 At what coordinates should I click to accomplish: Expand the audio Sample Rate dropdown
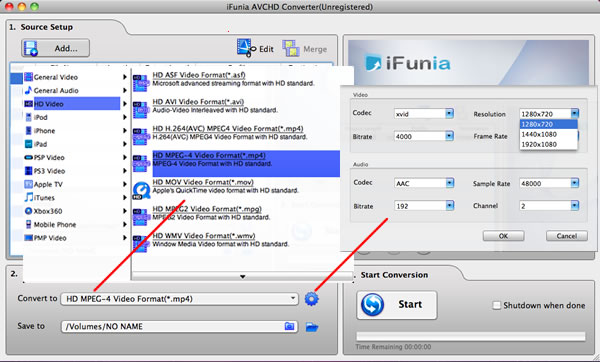coord(549,183)
